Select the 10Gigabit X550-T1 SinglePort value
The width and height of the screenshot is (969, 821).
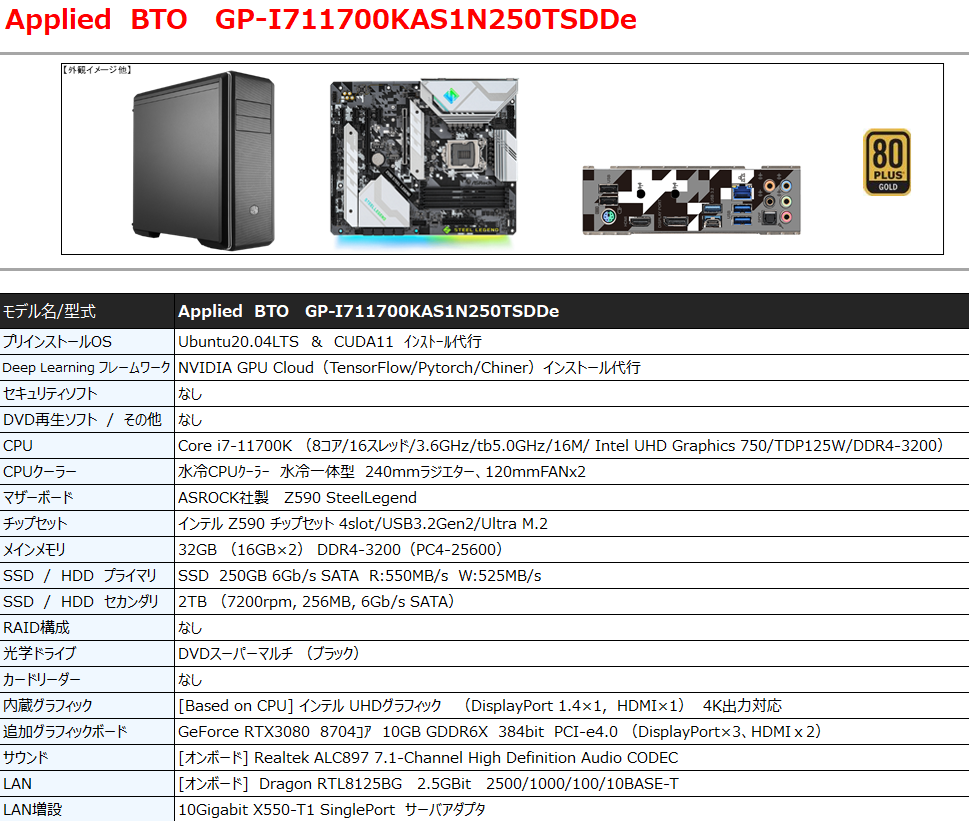332,809
